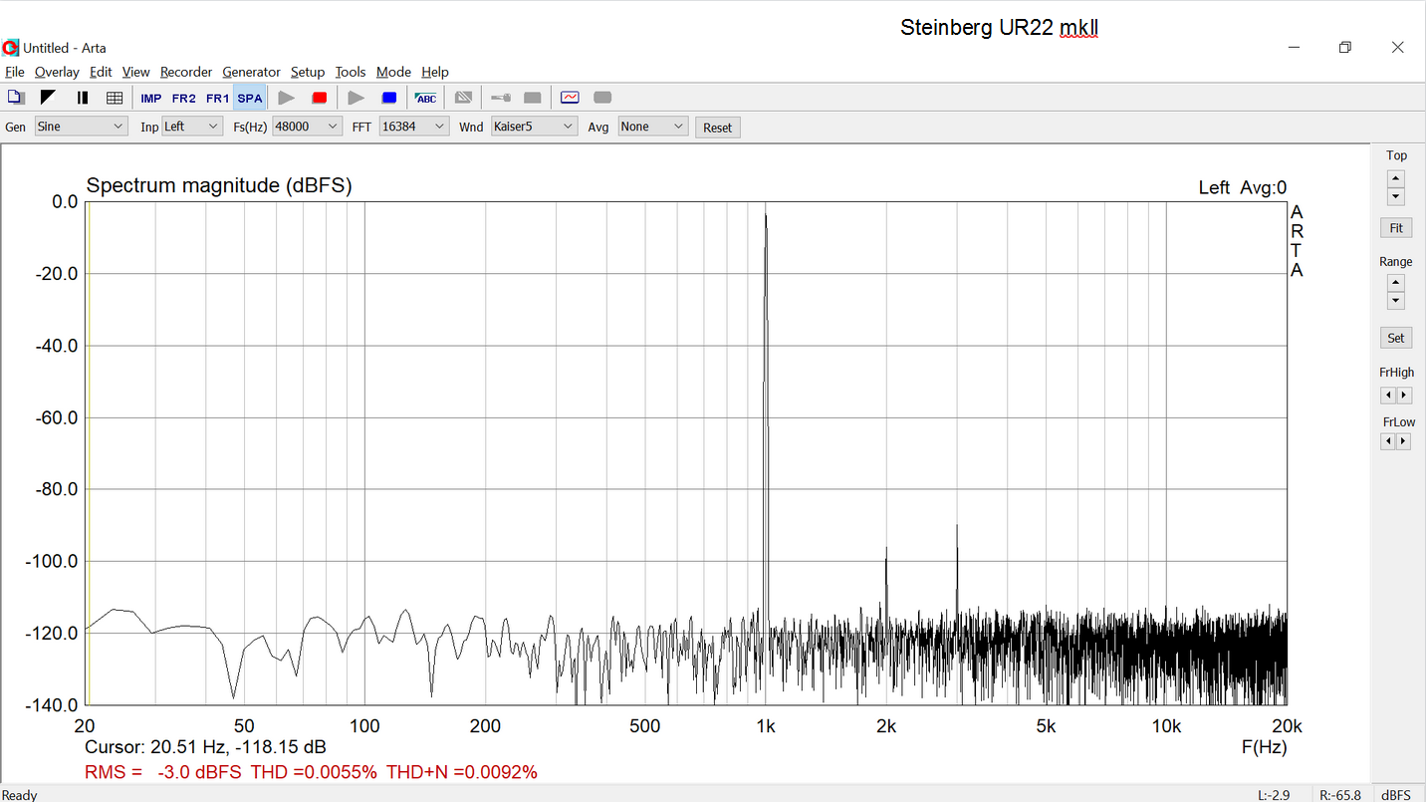Open the Wnd Kaiser5 window dropdown
This screenshot has width=1426, height=802.
(x=533, y=127)
